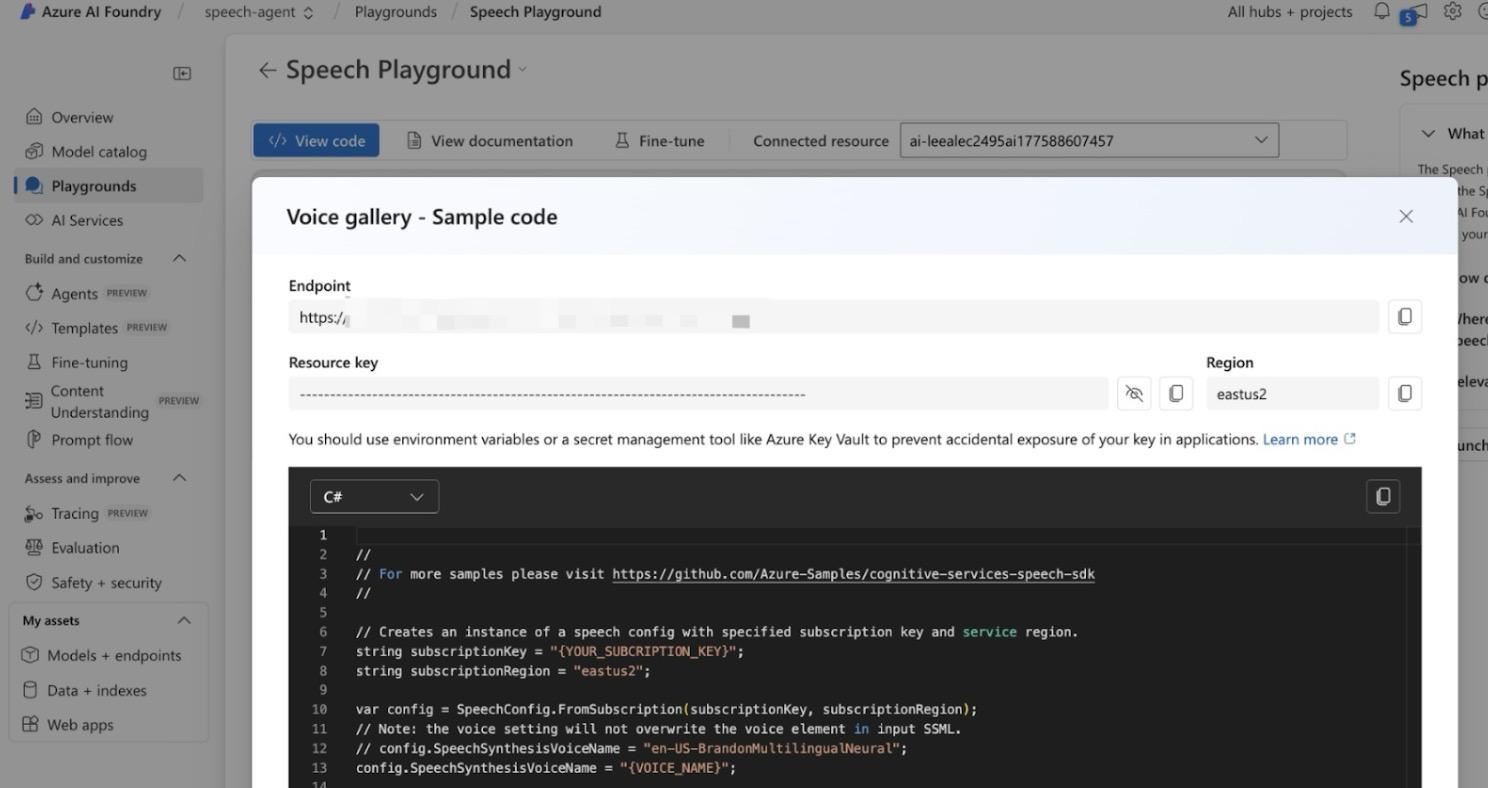Image resolution: width=1488 pixels, height=788 pixels.
Task: Collapse the My assets section
Action: click(x=183, y=620)
